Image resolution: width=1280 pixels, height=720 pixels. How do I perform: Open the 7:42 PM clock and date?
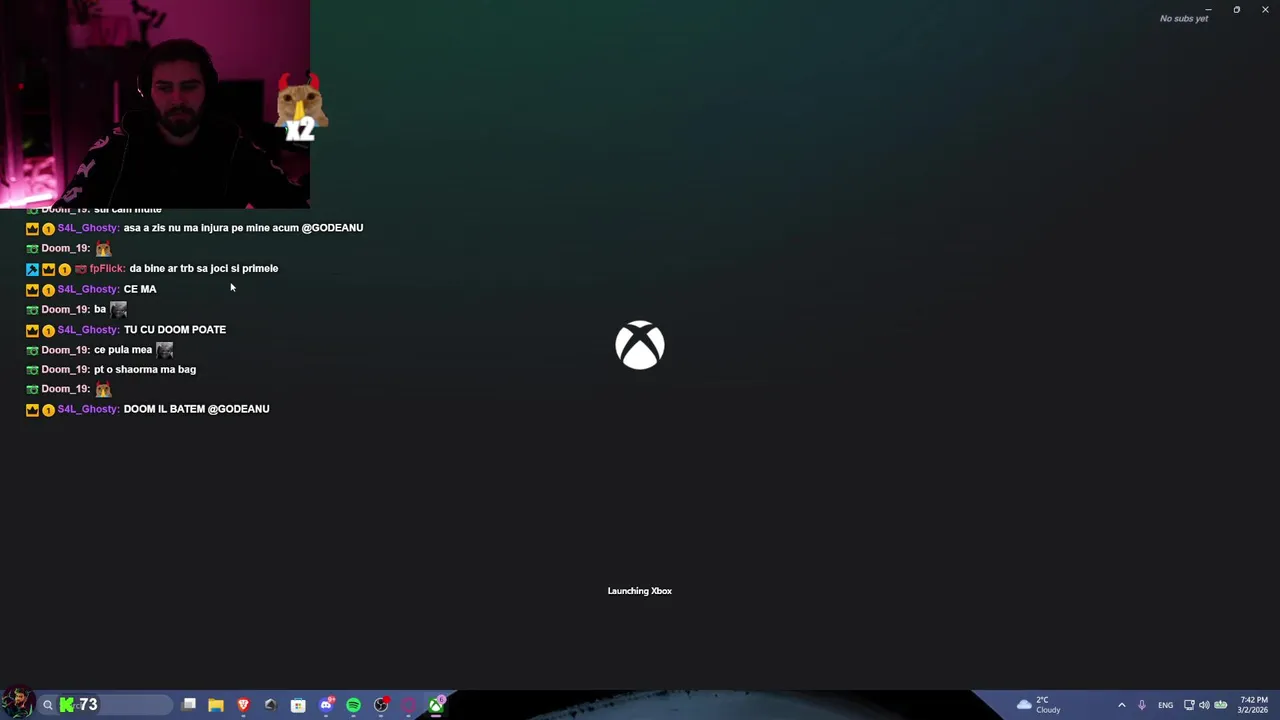(1253, 705)
